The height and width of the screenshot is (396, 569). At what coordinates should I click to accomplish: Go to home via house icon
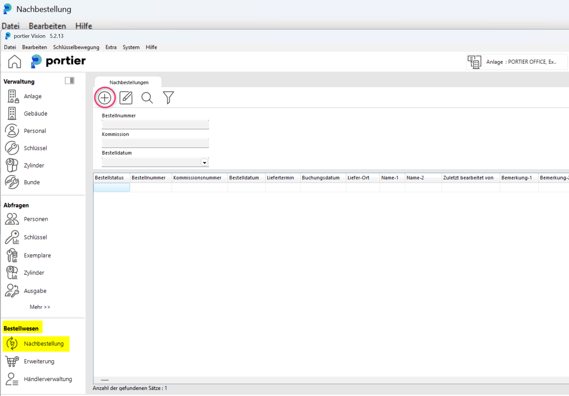point(15,62)
